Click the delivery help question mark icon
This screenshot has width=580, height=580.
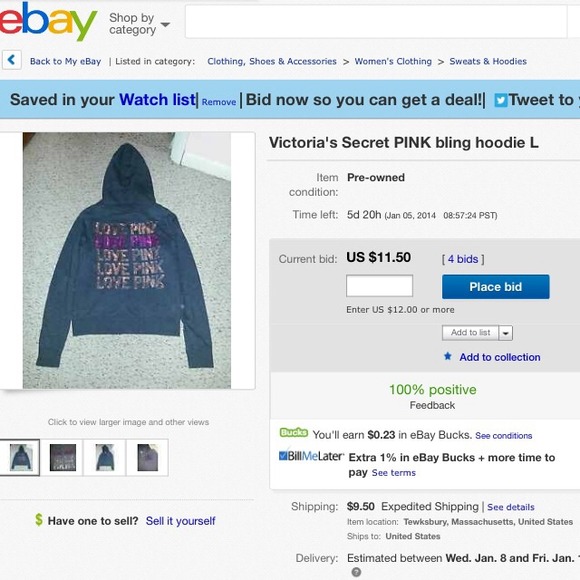[x=356, y=572]
